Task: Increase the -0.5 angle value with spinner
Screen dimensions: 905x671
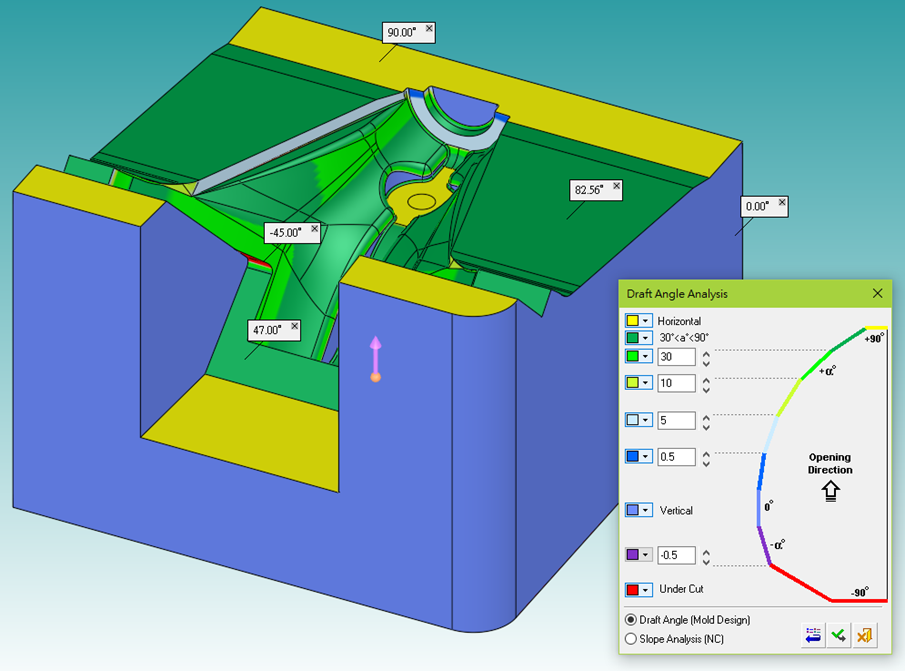Action: click(x=706, y=552)
